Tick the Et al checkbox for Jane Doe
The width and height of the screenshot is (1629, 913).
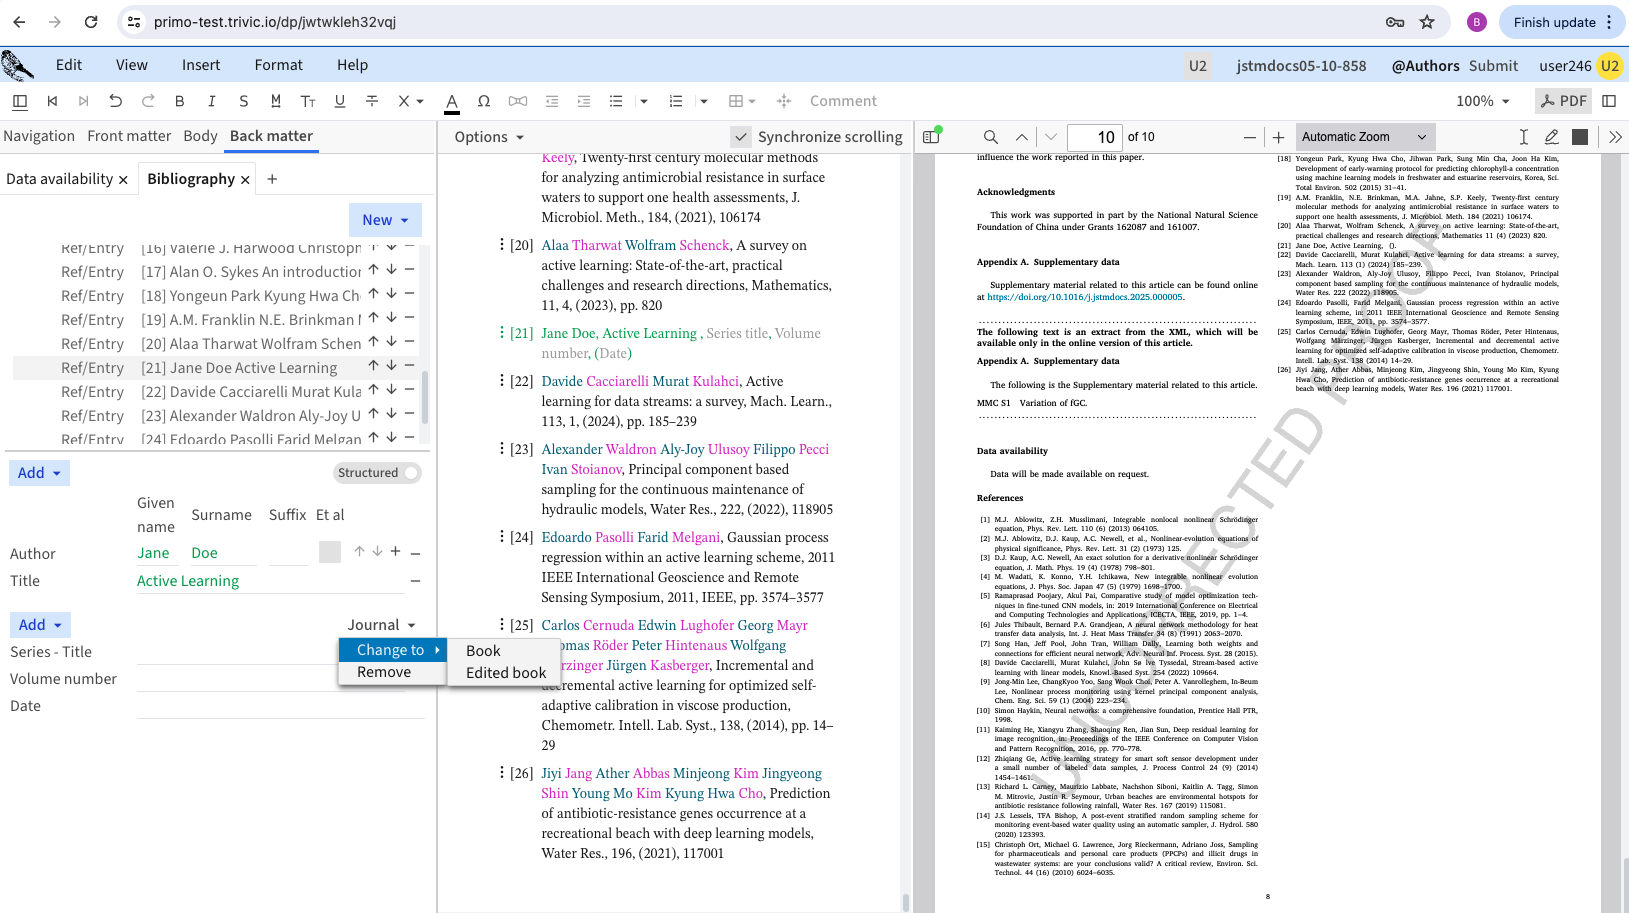330,552
